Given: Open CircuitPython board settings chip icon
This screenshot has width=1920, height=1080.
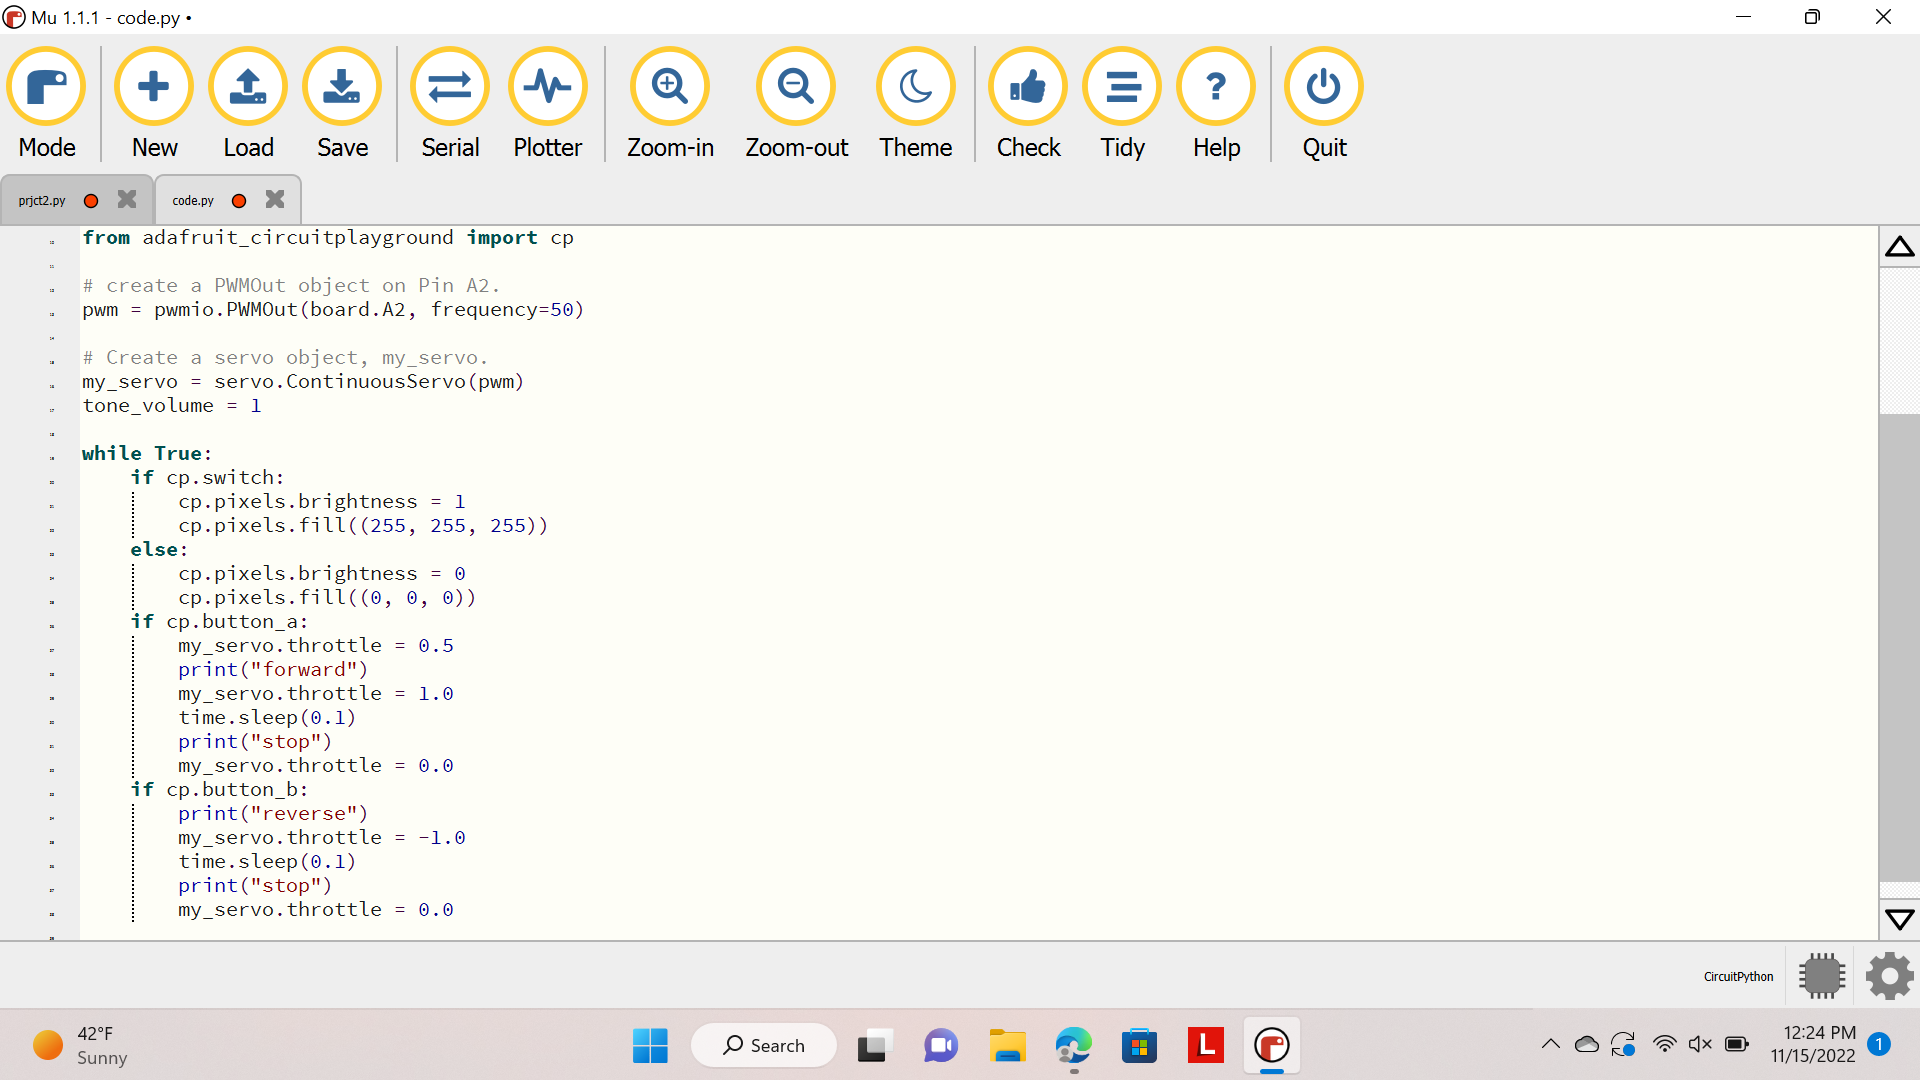Looking at the screenshot, I should tap(1820, 976).
